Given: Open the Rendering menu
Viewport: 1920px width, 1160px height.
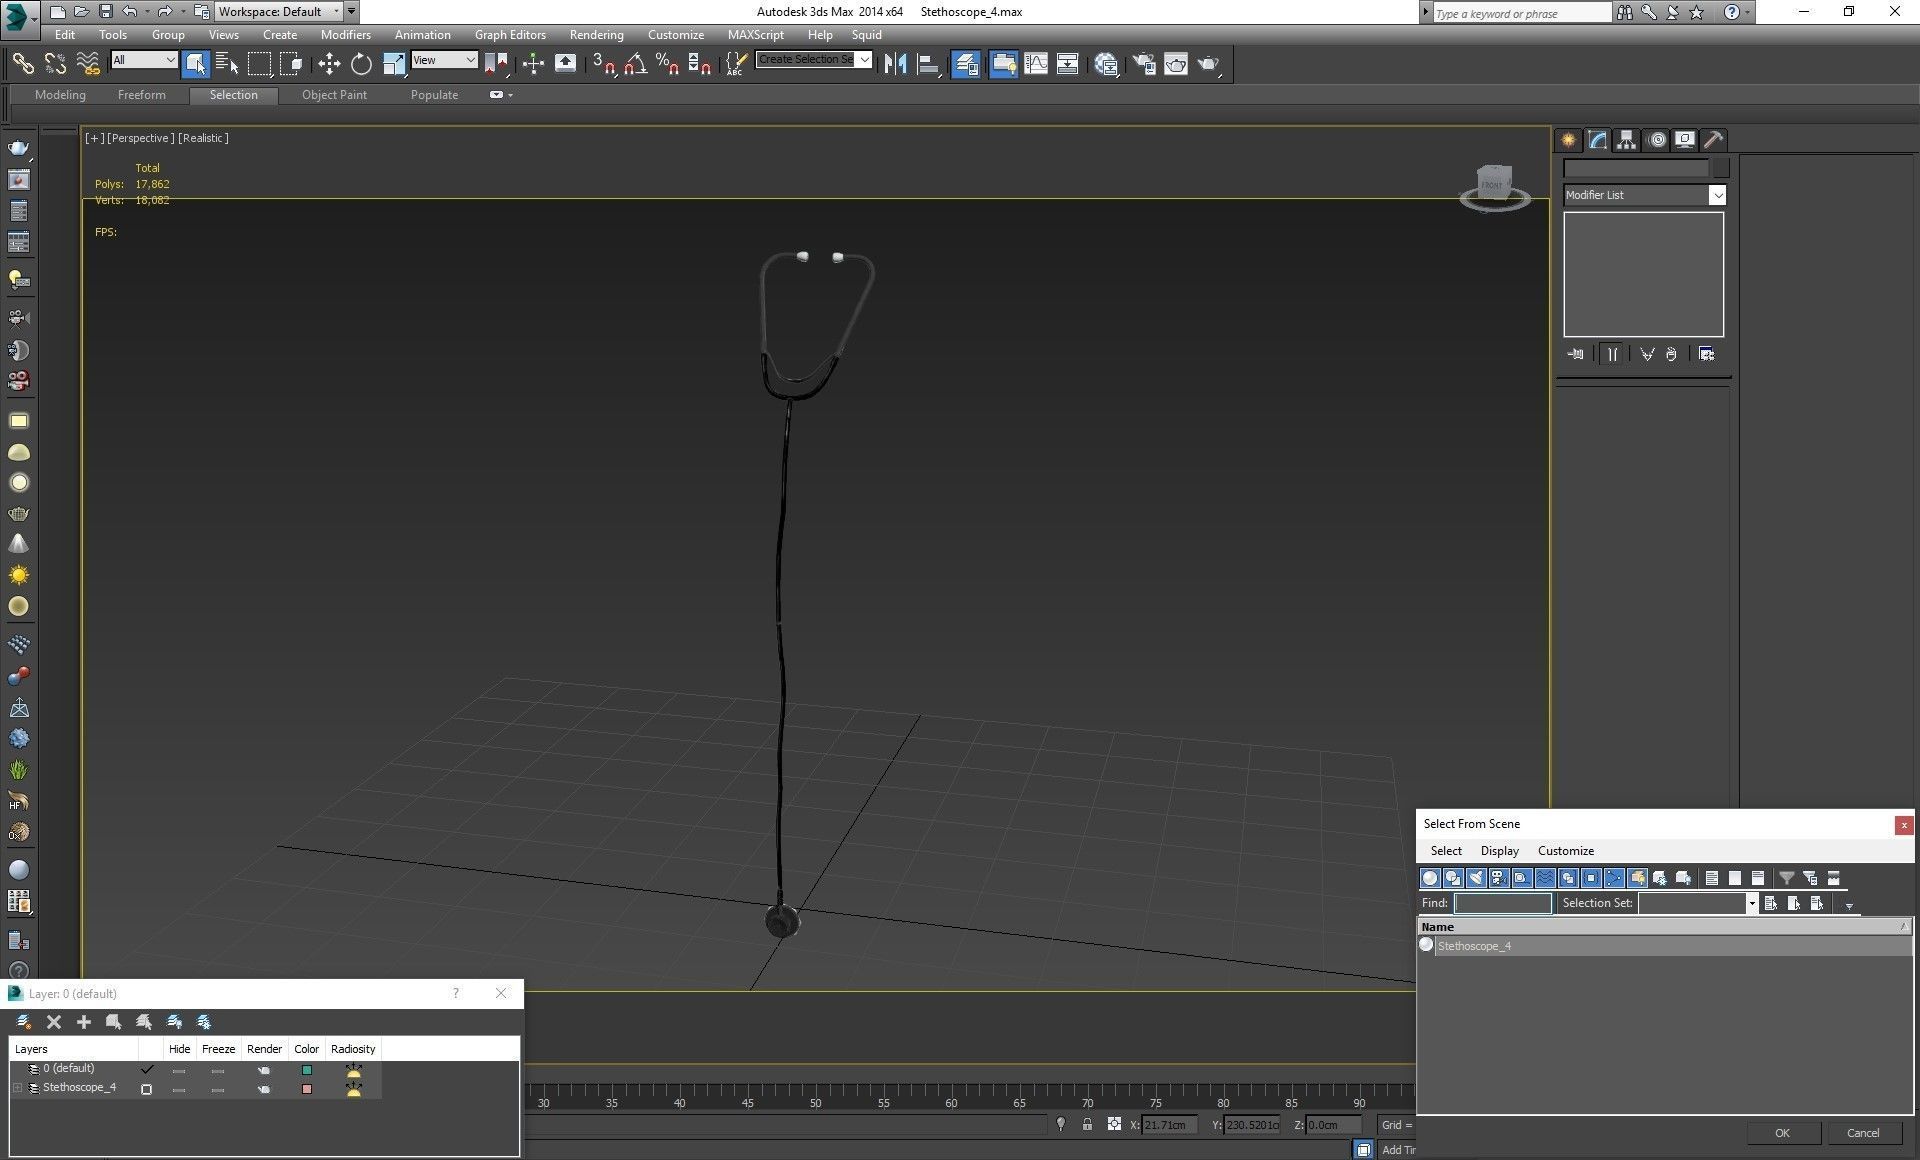Looking at the screenshot, I should coord(596,34).
